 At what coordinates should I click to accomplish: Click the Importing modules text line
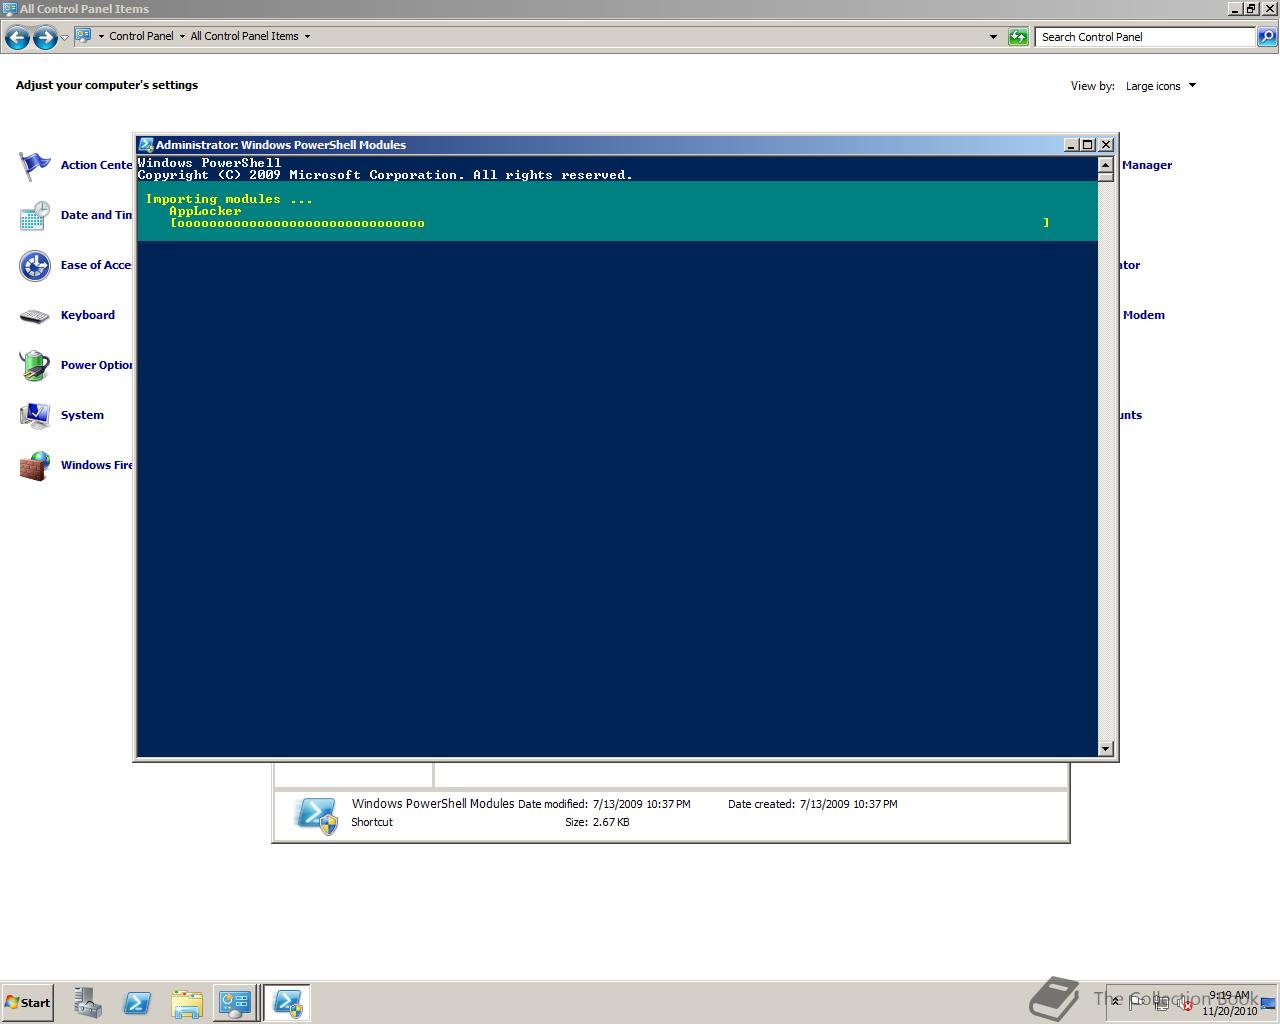coord(229,199)
